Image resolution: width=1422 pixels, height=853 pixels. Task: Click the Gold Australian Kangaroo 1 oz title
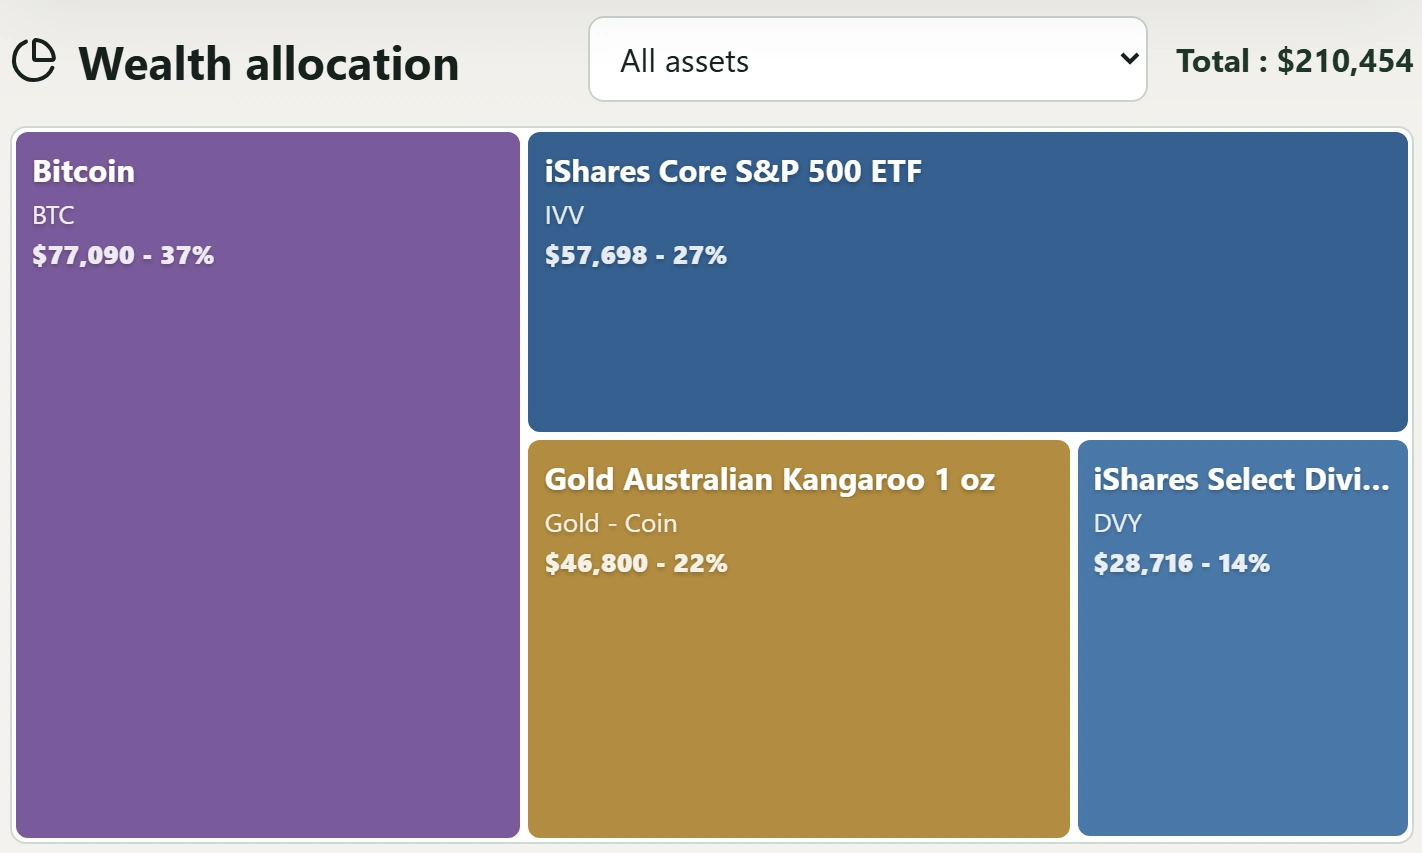click(x=770, y=480)
